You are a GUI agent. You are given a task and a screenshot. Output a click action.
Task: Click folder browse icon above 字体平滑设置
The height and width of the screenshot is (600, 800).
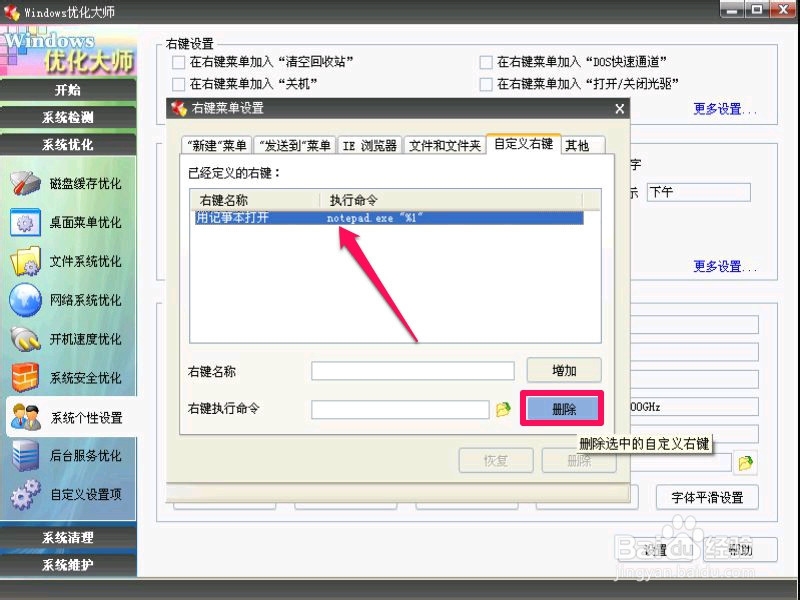(745, 463)
